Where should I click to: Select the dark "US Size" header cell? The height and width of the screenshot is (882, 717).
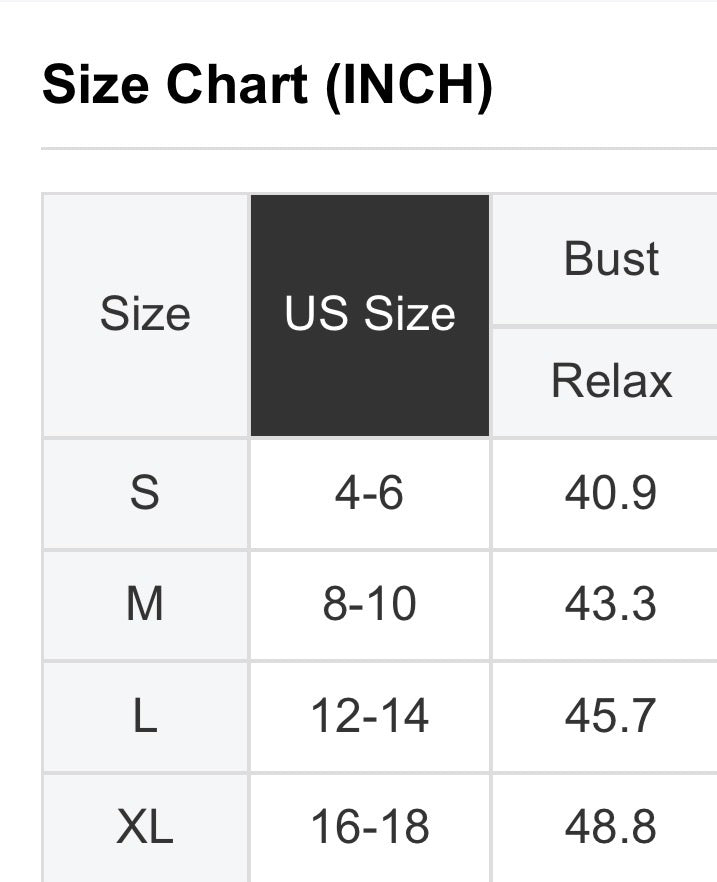[370, 315]
